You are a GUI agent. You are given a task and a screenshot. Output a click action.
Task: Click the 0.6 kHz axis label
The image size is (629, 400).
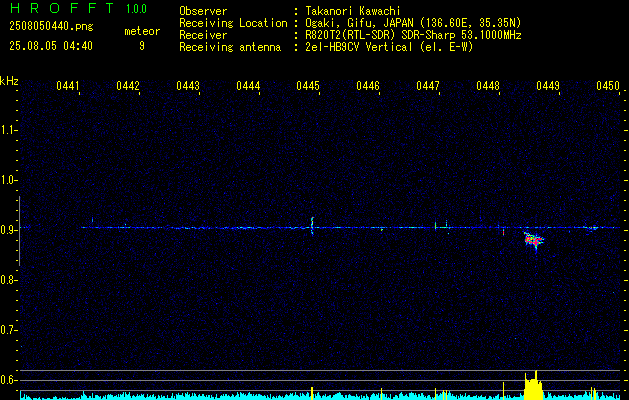point(8,380)
